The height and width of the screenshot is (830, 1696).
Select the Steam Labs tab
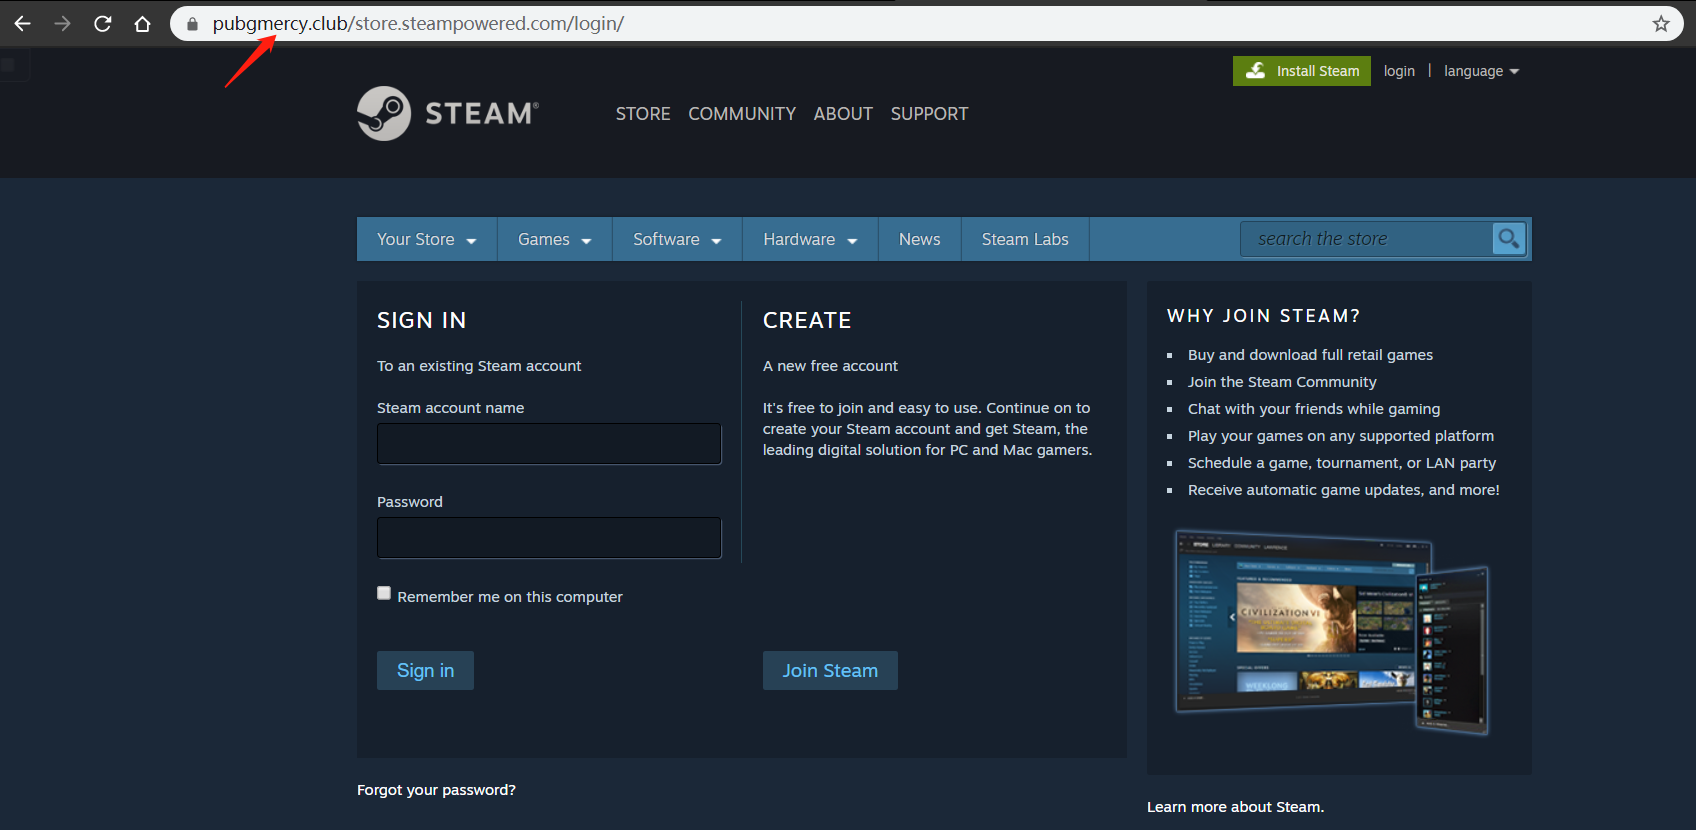[1025, 239]
